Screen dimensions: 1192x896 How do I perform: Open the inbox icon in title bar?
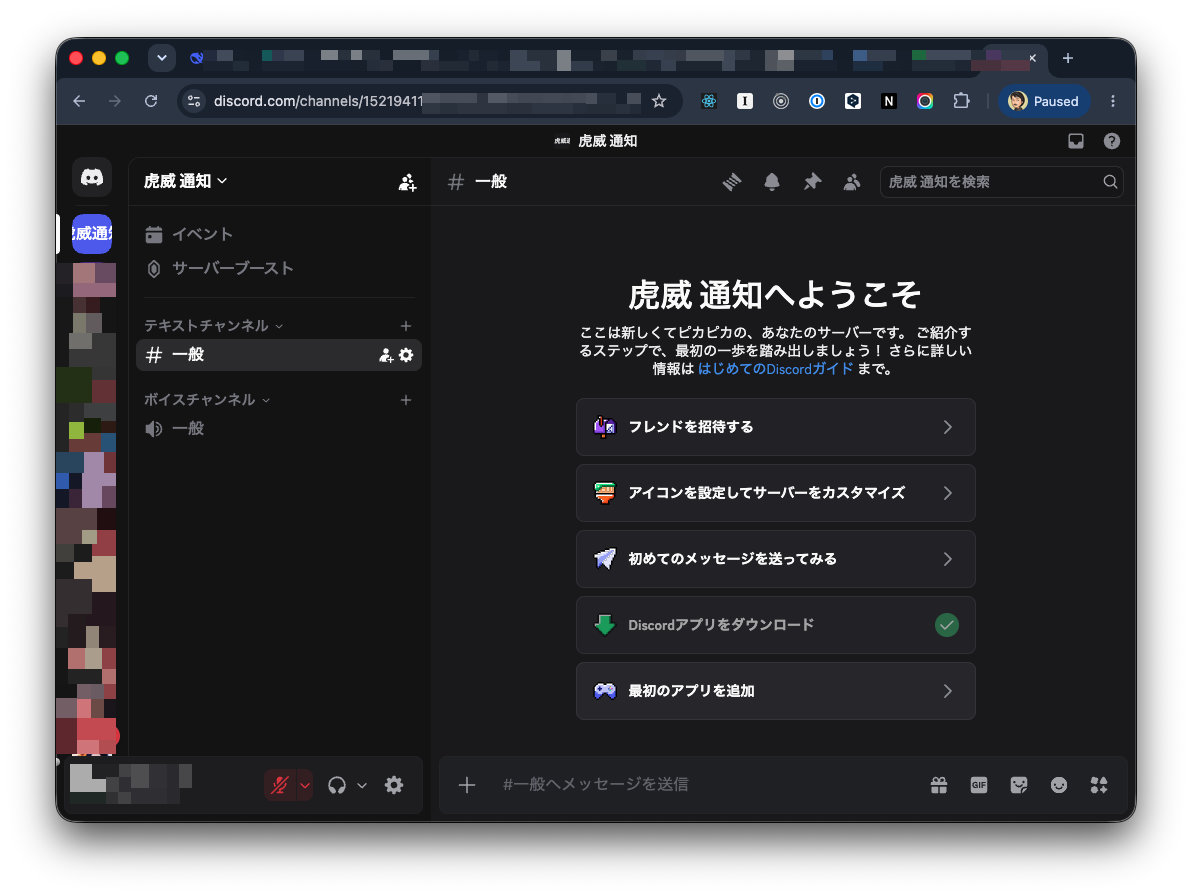pos(1076,141)
